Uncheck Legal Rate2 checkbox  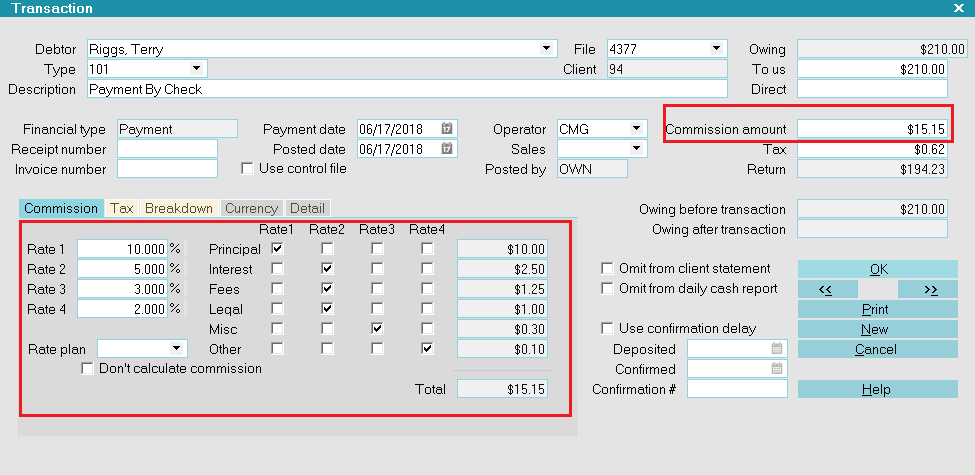point(327,308)
